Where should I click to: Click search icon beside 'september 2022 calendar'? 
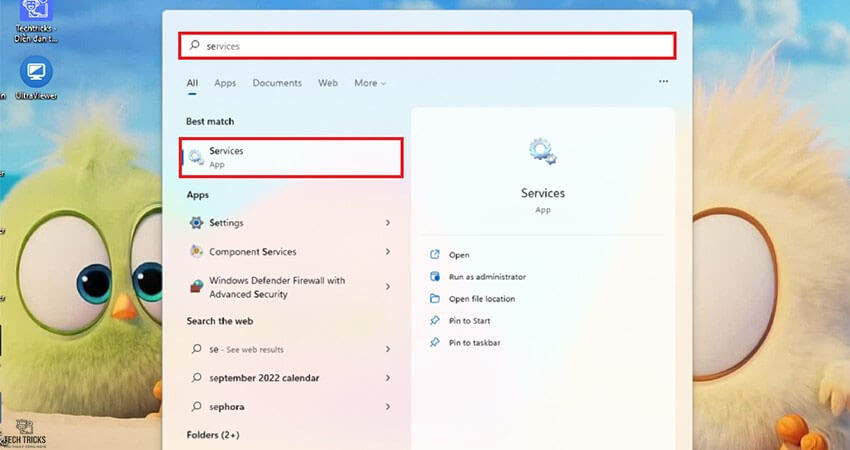click(x=196, y=377)
